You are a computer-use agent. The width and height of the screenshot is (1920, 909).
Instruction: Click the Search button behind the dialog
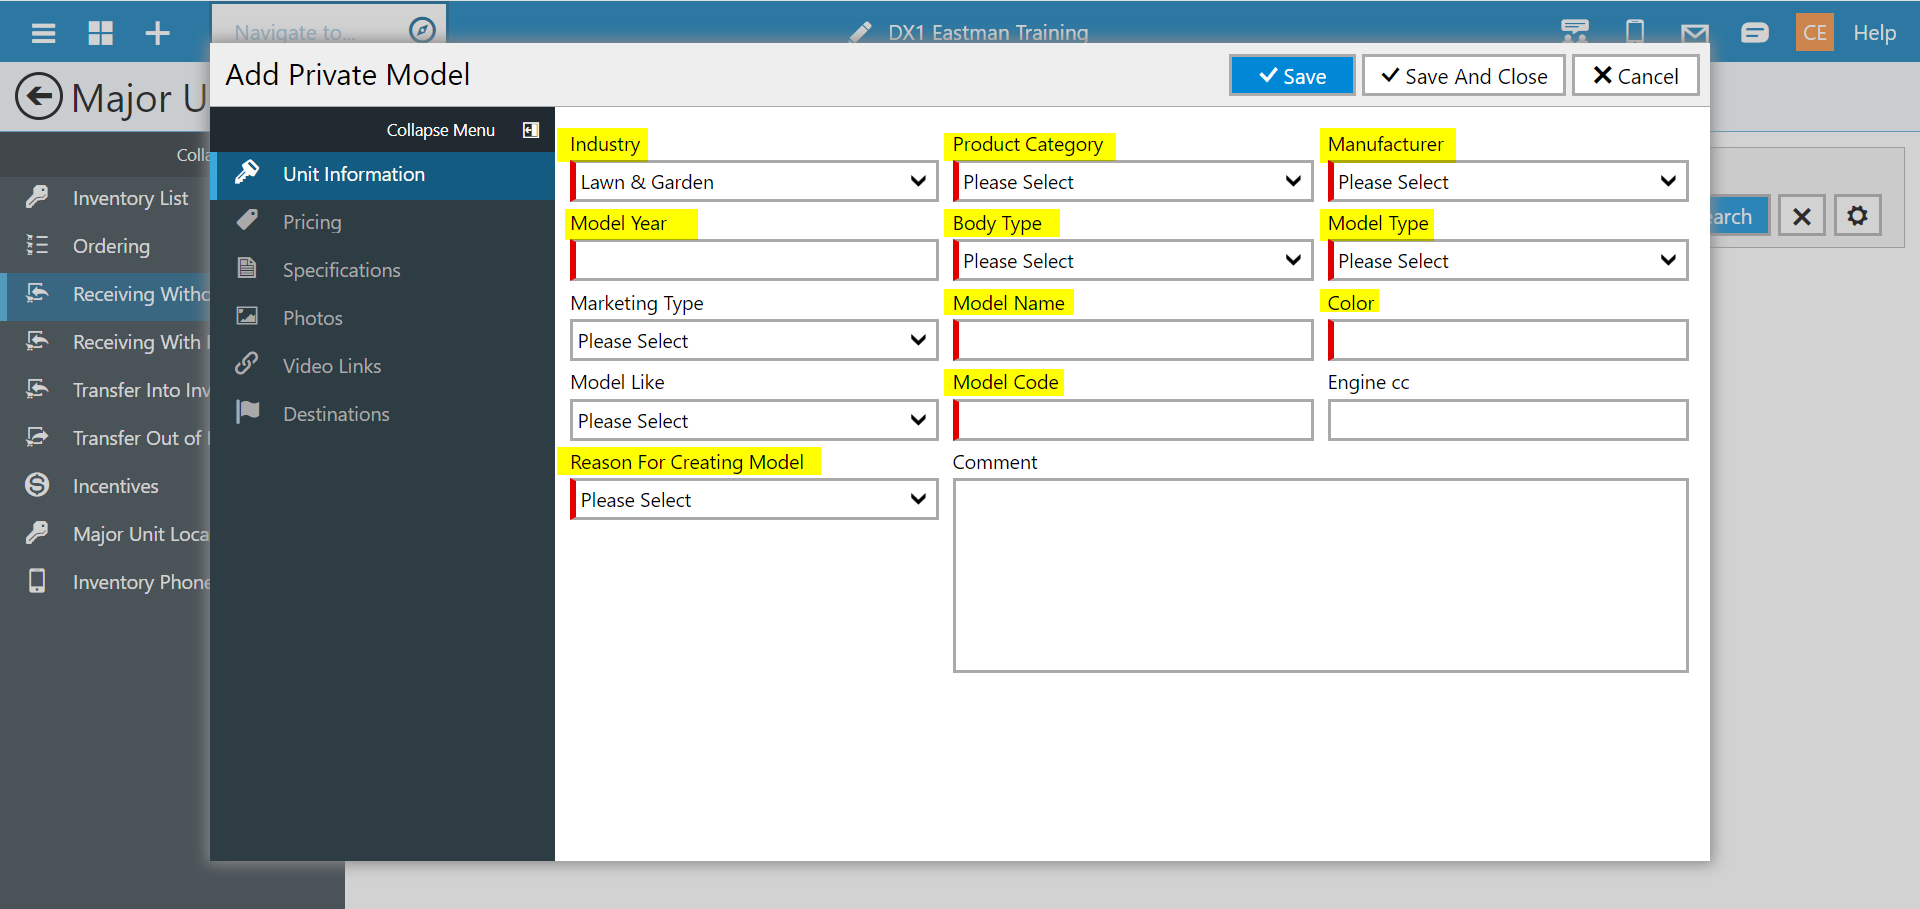pyautogui.click(x=1739, y=216)
